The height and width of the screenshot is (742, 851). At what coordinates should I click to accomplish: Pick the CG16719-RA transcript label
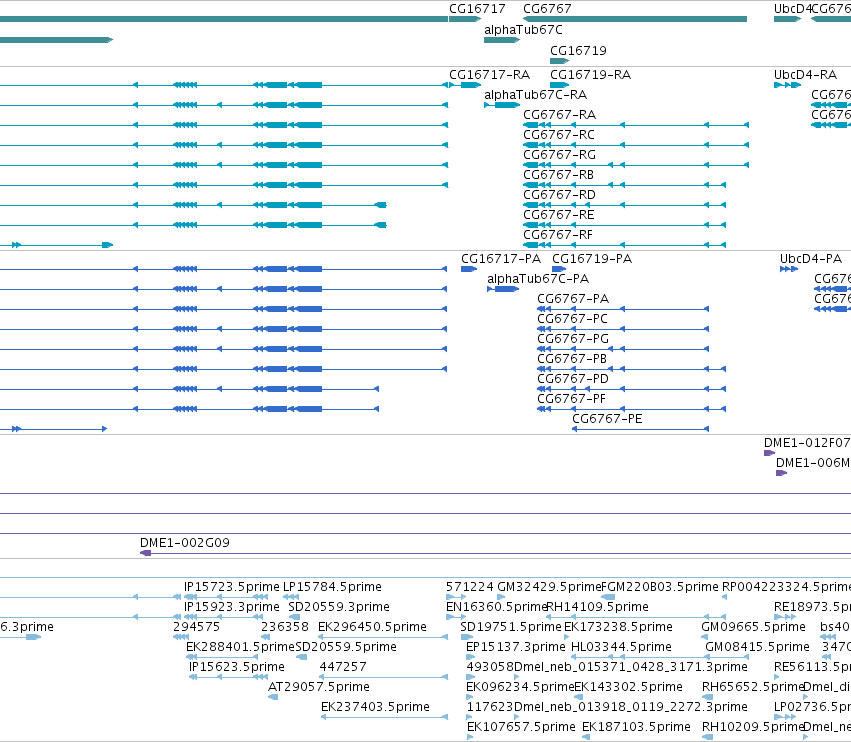[590, 74]
